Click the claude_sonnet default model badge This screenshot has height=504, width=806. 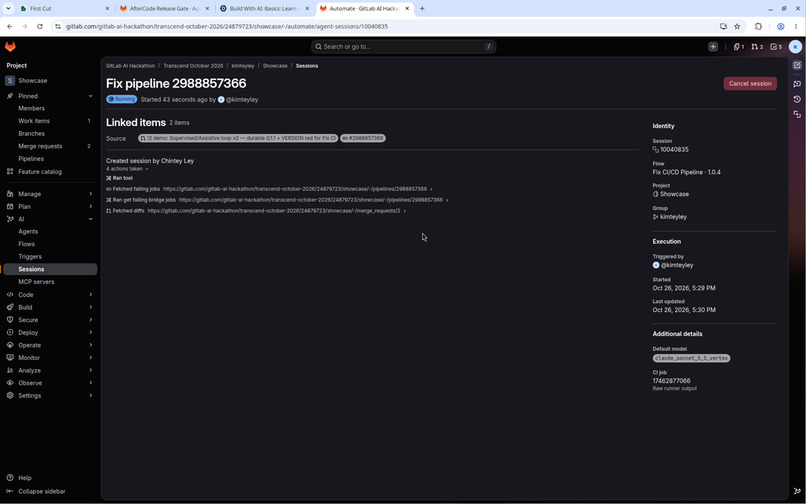point(691,358)
